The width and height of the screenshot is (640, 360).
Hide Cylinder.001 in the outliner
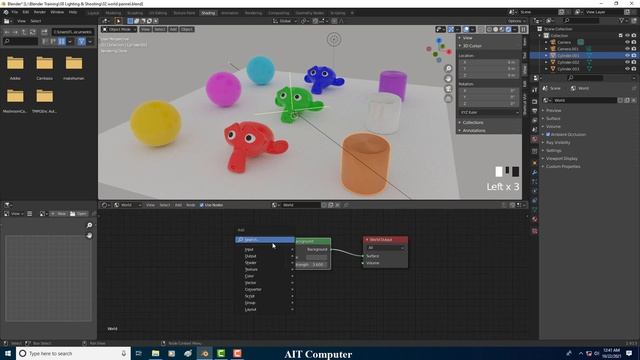(627, 56)
